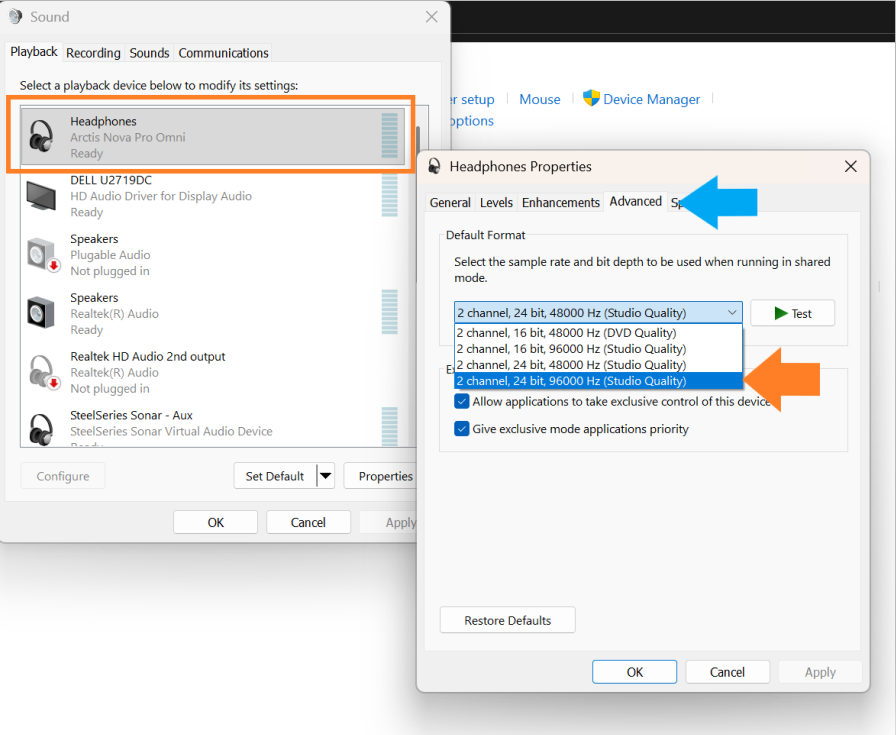Click the SteelSeries Sonar - Aux headphone icon
This screenshot has width=896, height=735.
pos(41,429)
